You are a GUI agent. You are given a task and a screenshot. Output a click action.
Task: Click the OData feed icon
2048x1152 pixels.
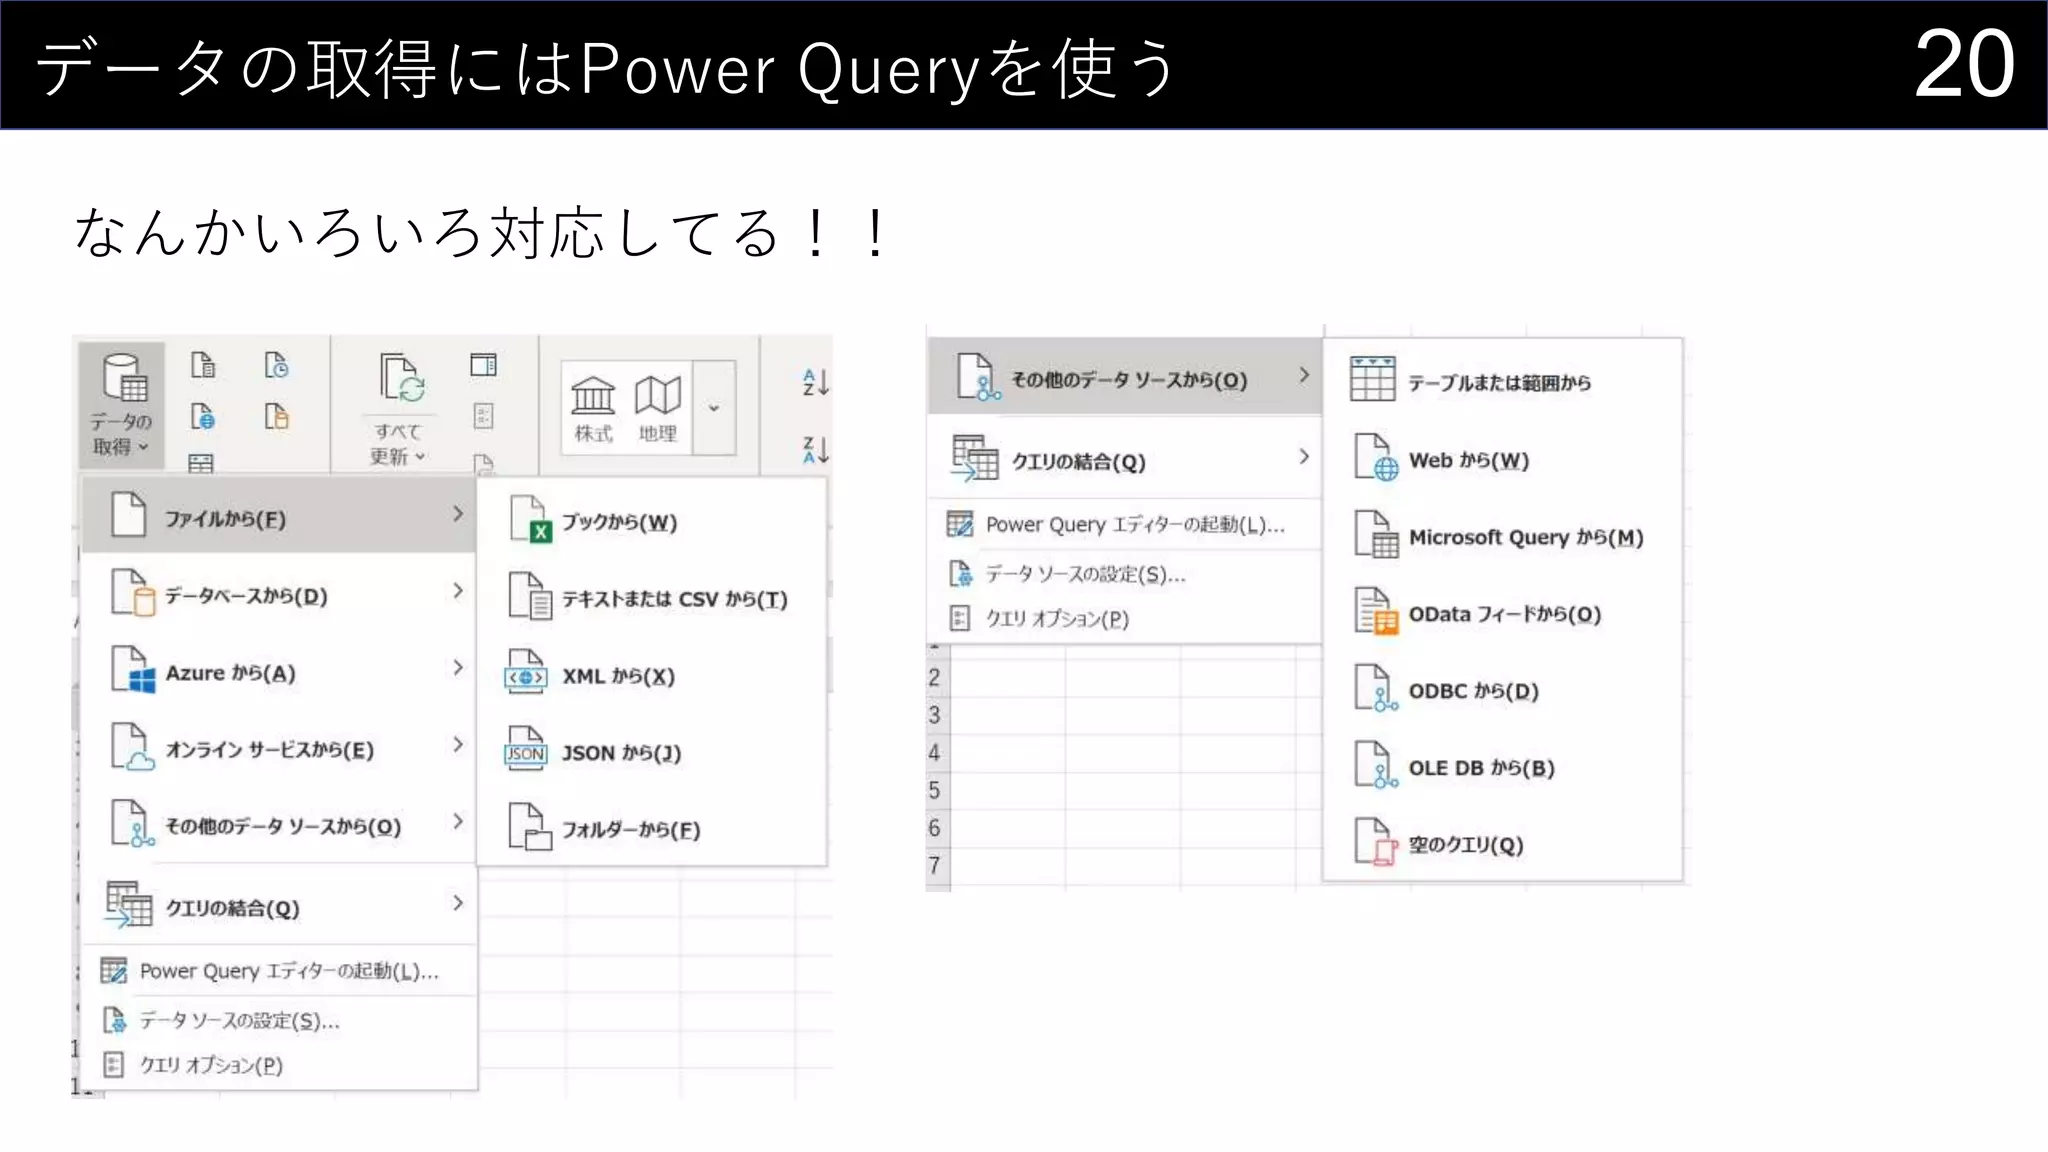point(1376,610)
